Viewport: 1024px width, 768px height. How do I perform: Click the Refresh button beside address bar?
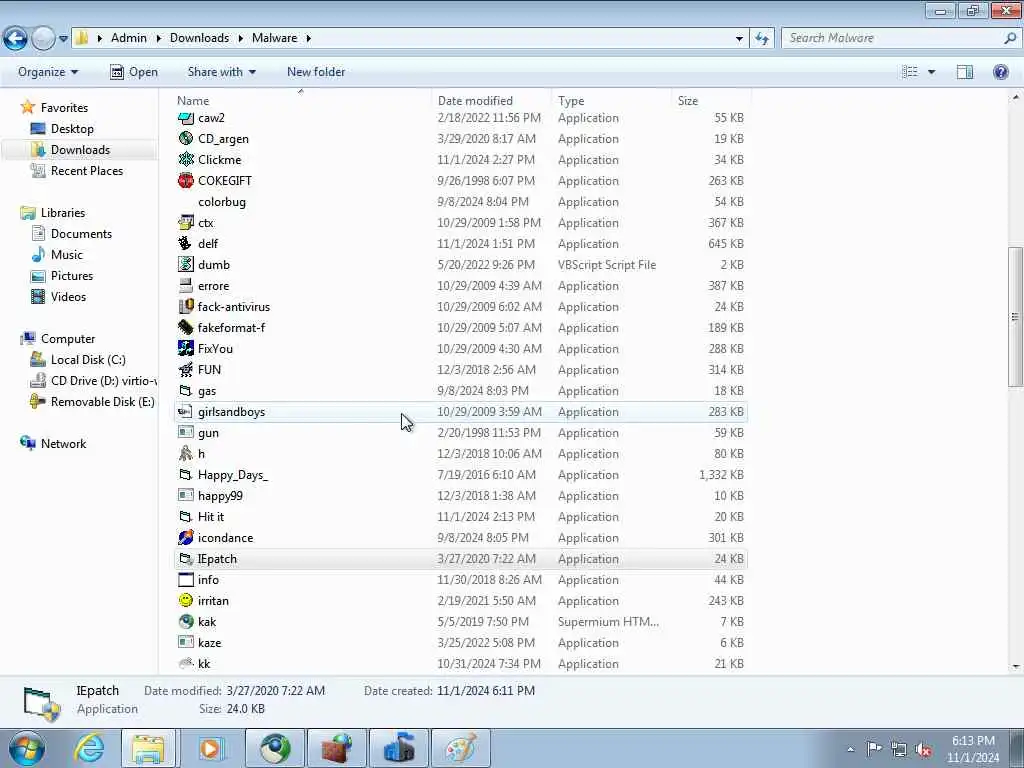(761, 39)
